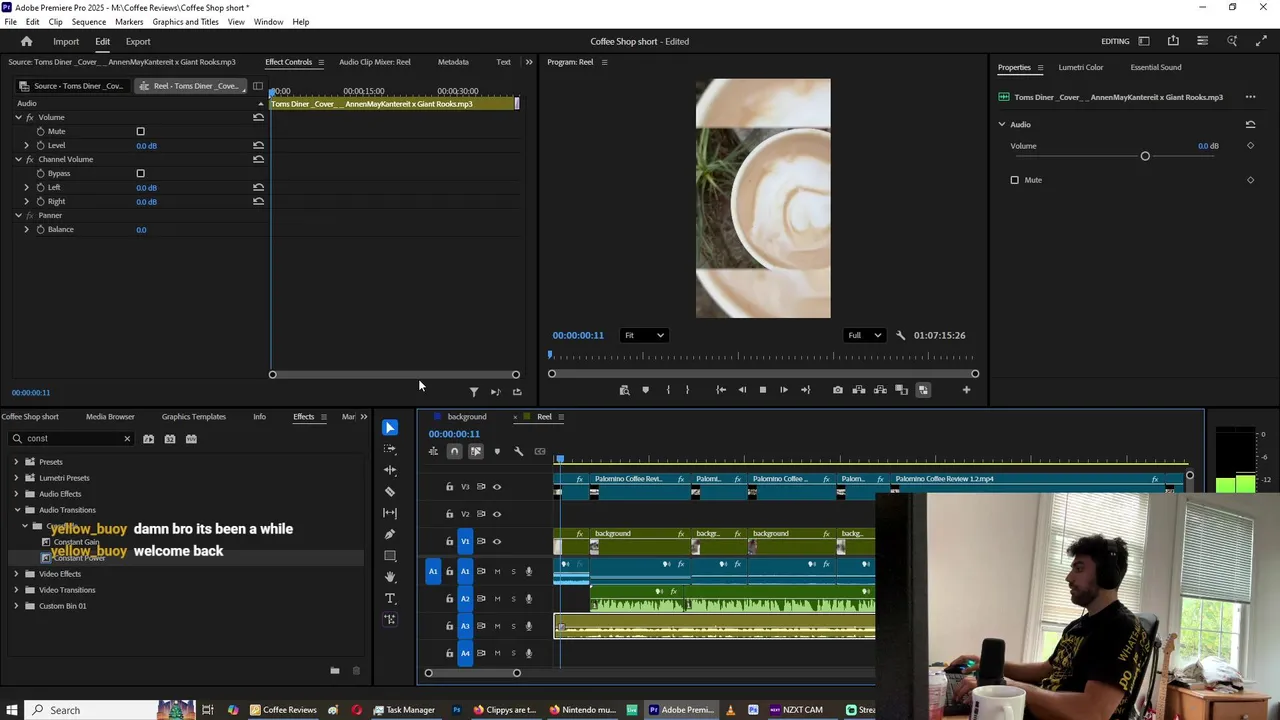The width and height of the screenshot is (1280, 720).
Task: Expand the Presets folder in Effects
Action: click(x=16, y=462)
